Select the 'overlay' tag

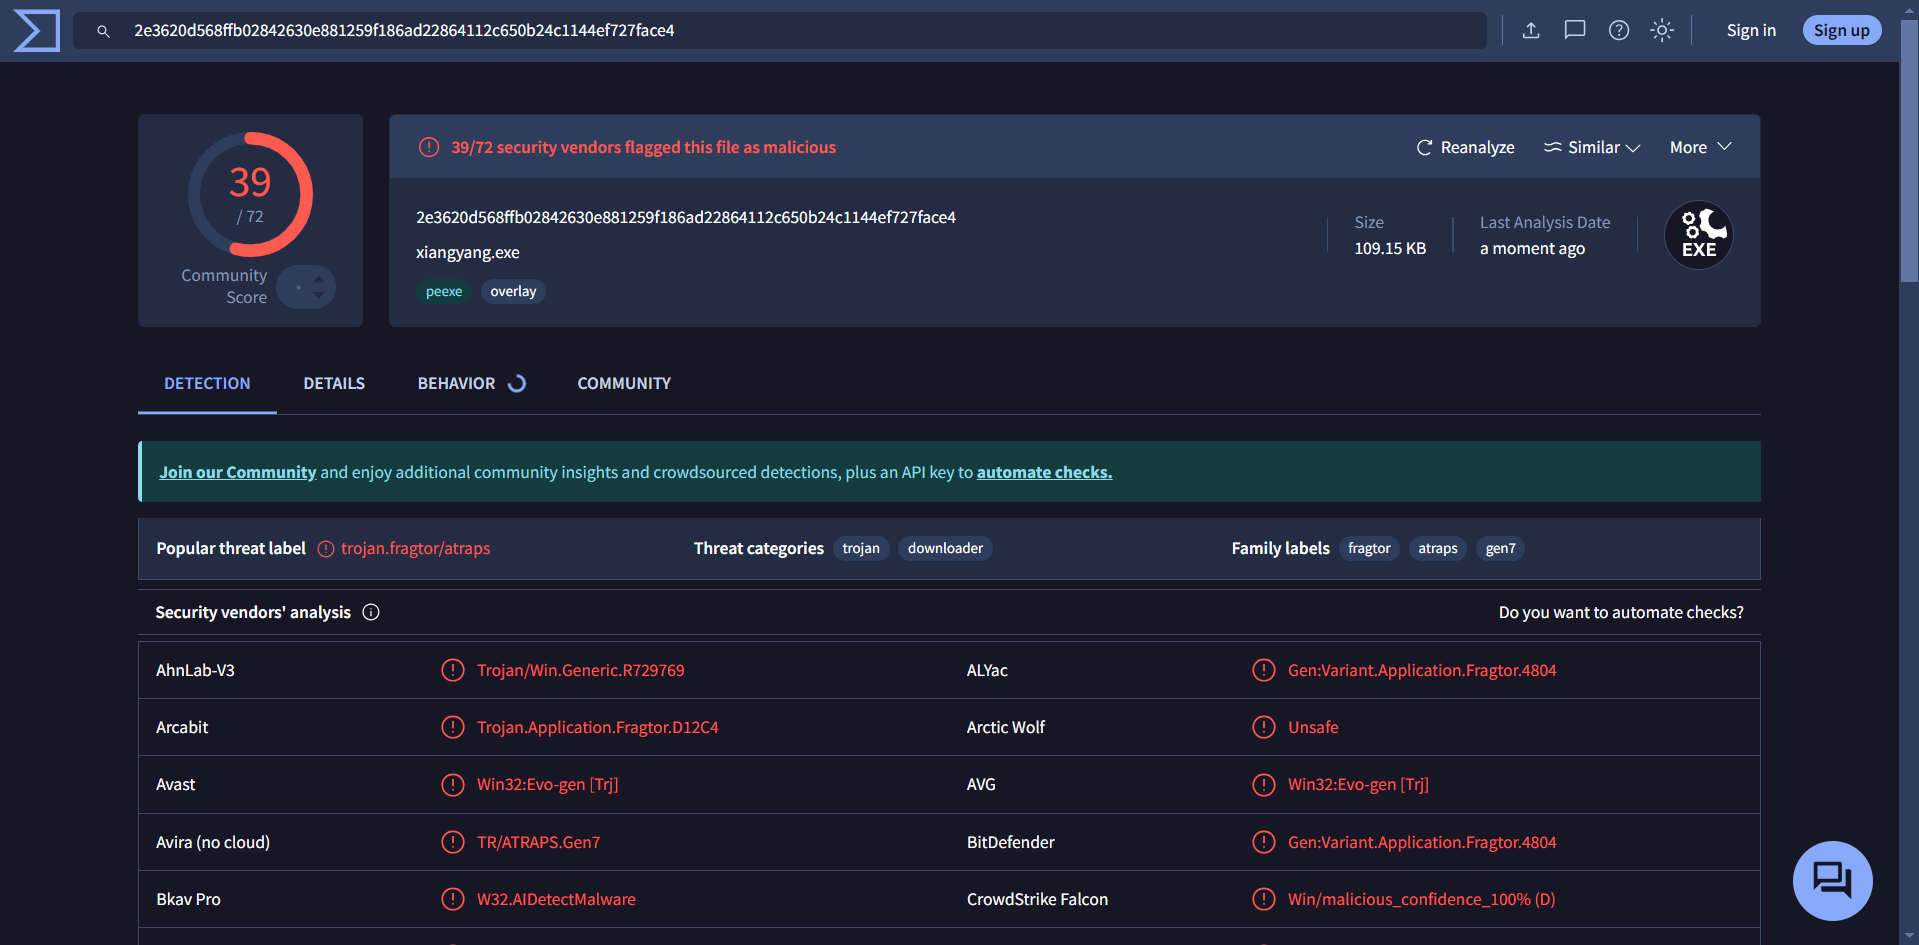tap(513, 292)
